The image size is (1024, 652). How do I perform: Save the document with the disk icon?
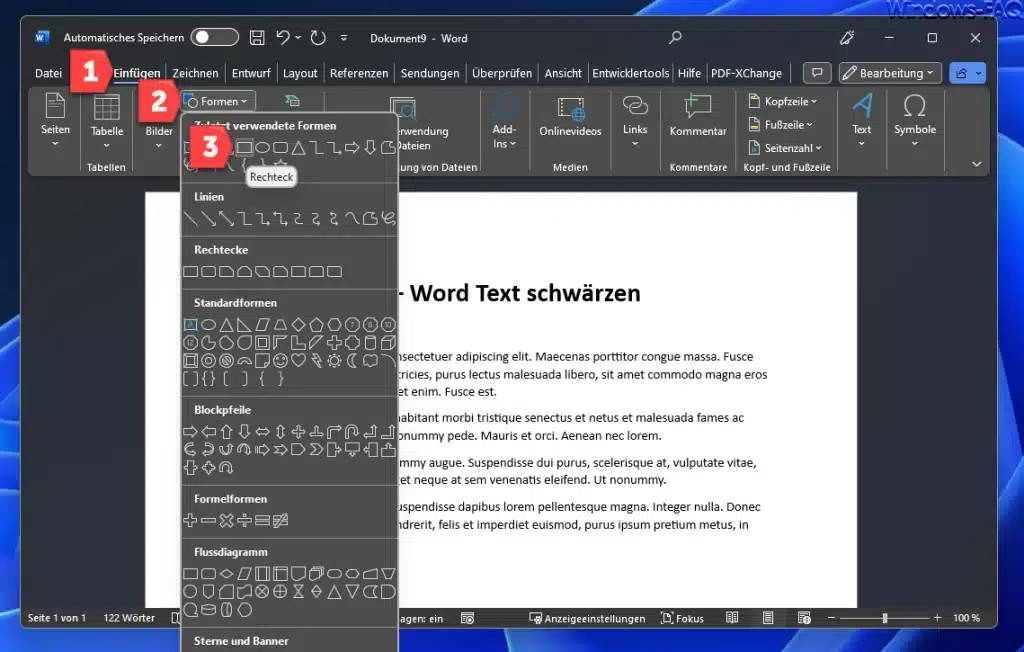[x=257, y=38]
